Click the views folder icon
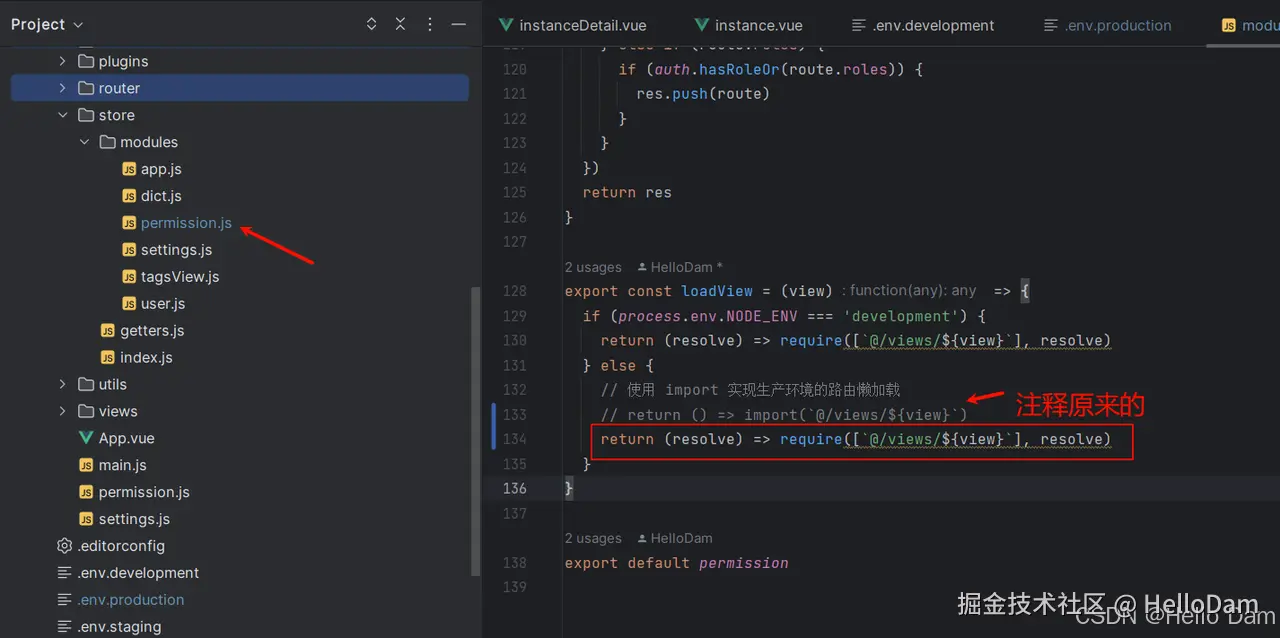 click(x=86, y=411)
